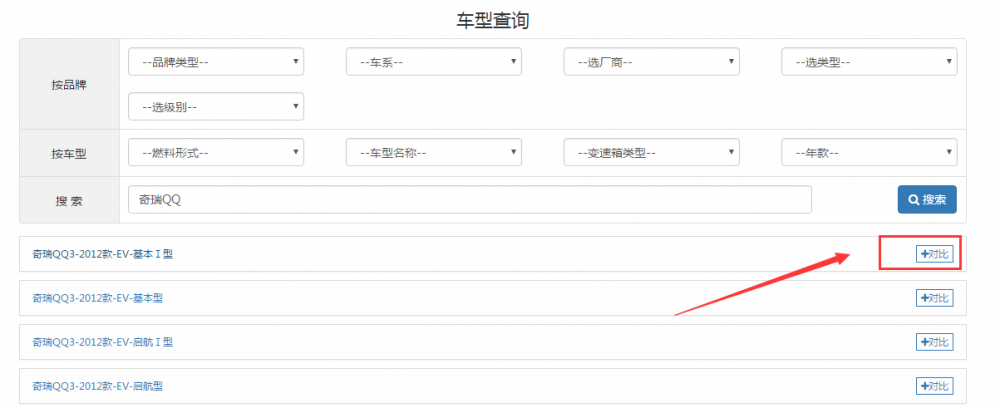Expand the 车系 series dropdown
Screen dimensions: 1000x408
tap(433, 62)
